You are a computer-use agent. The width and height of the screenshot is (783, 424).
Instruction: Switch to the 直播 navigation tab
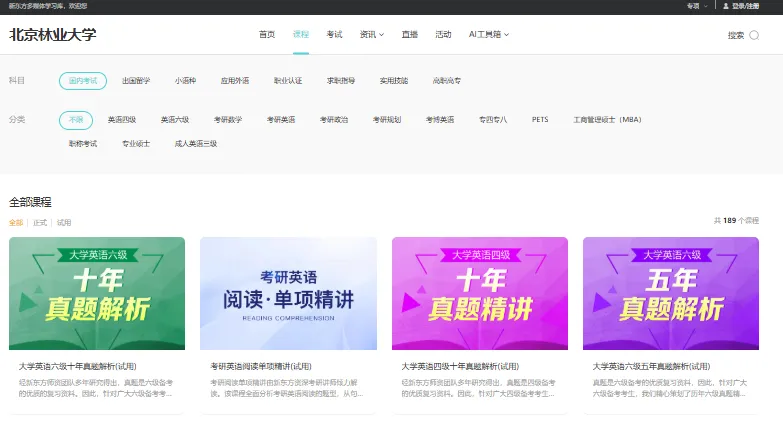point(410,35)
